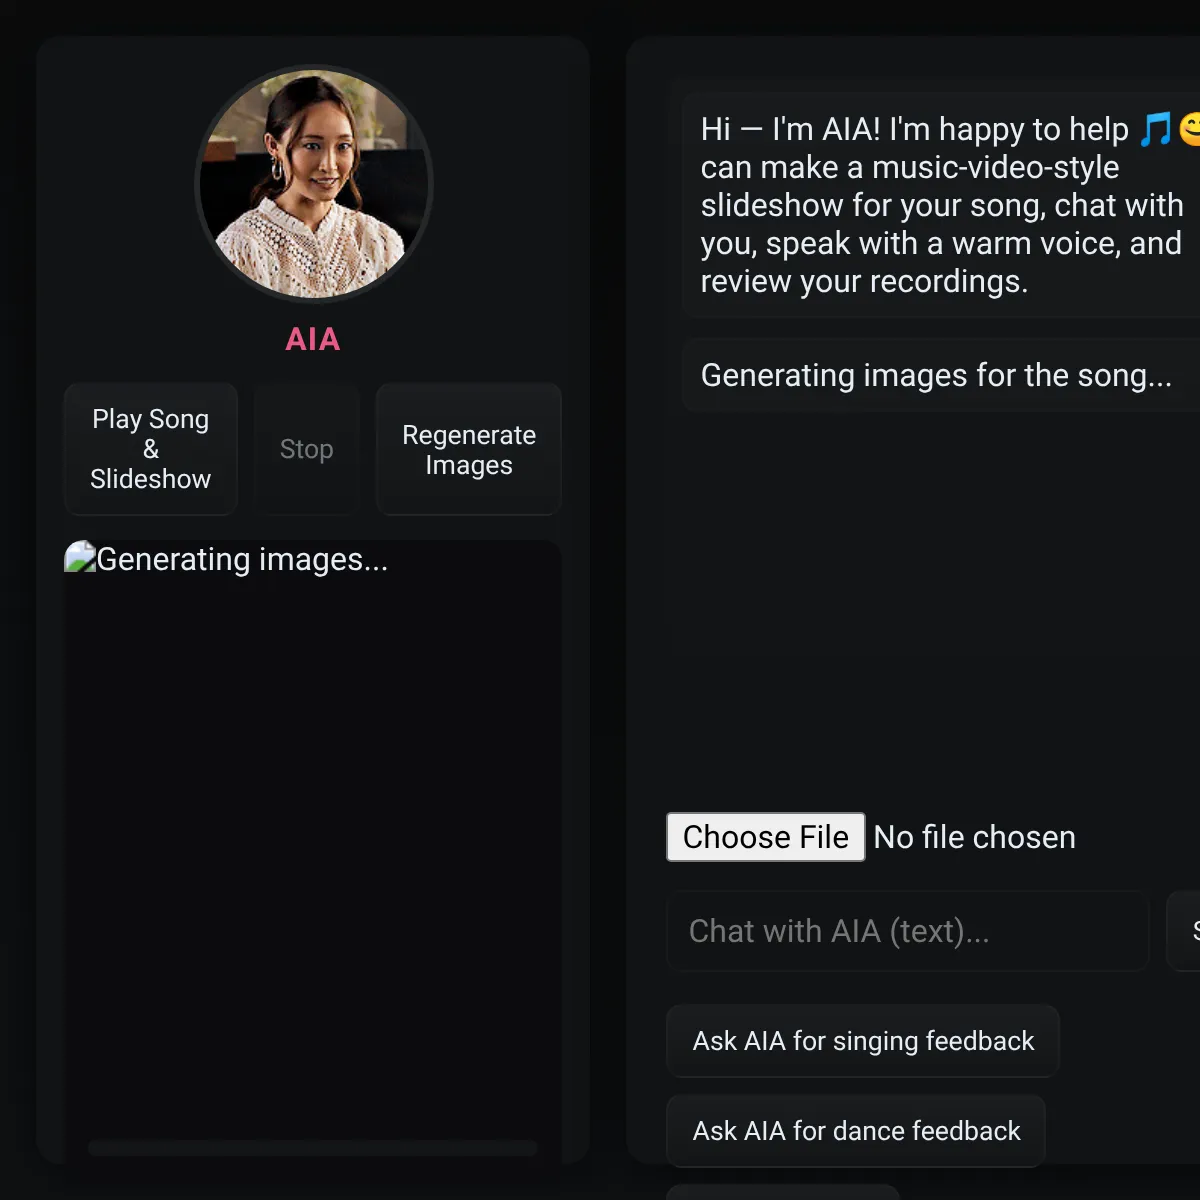Regenerate Images for the slideshow
The width and height of the screenshot is (1200, 1200).
coord(469,449)
